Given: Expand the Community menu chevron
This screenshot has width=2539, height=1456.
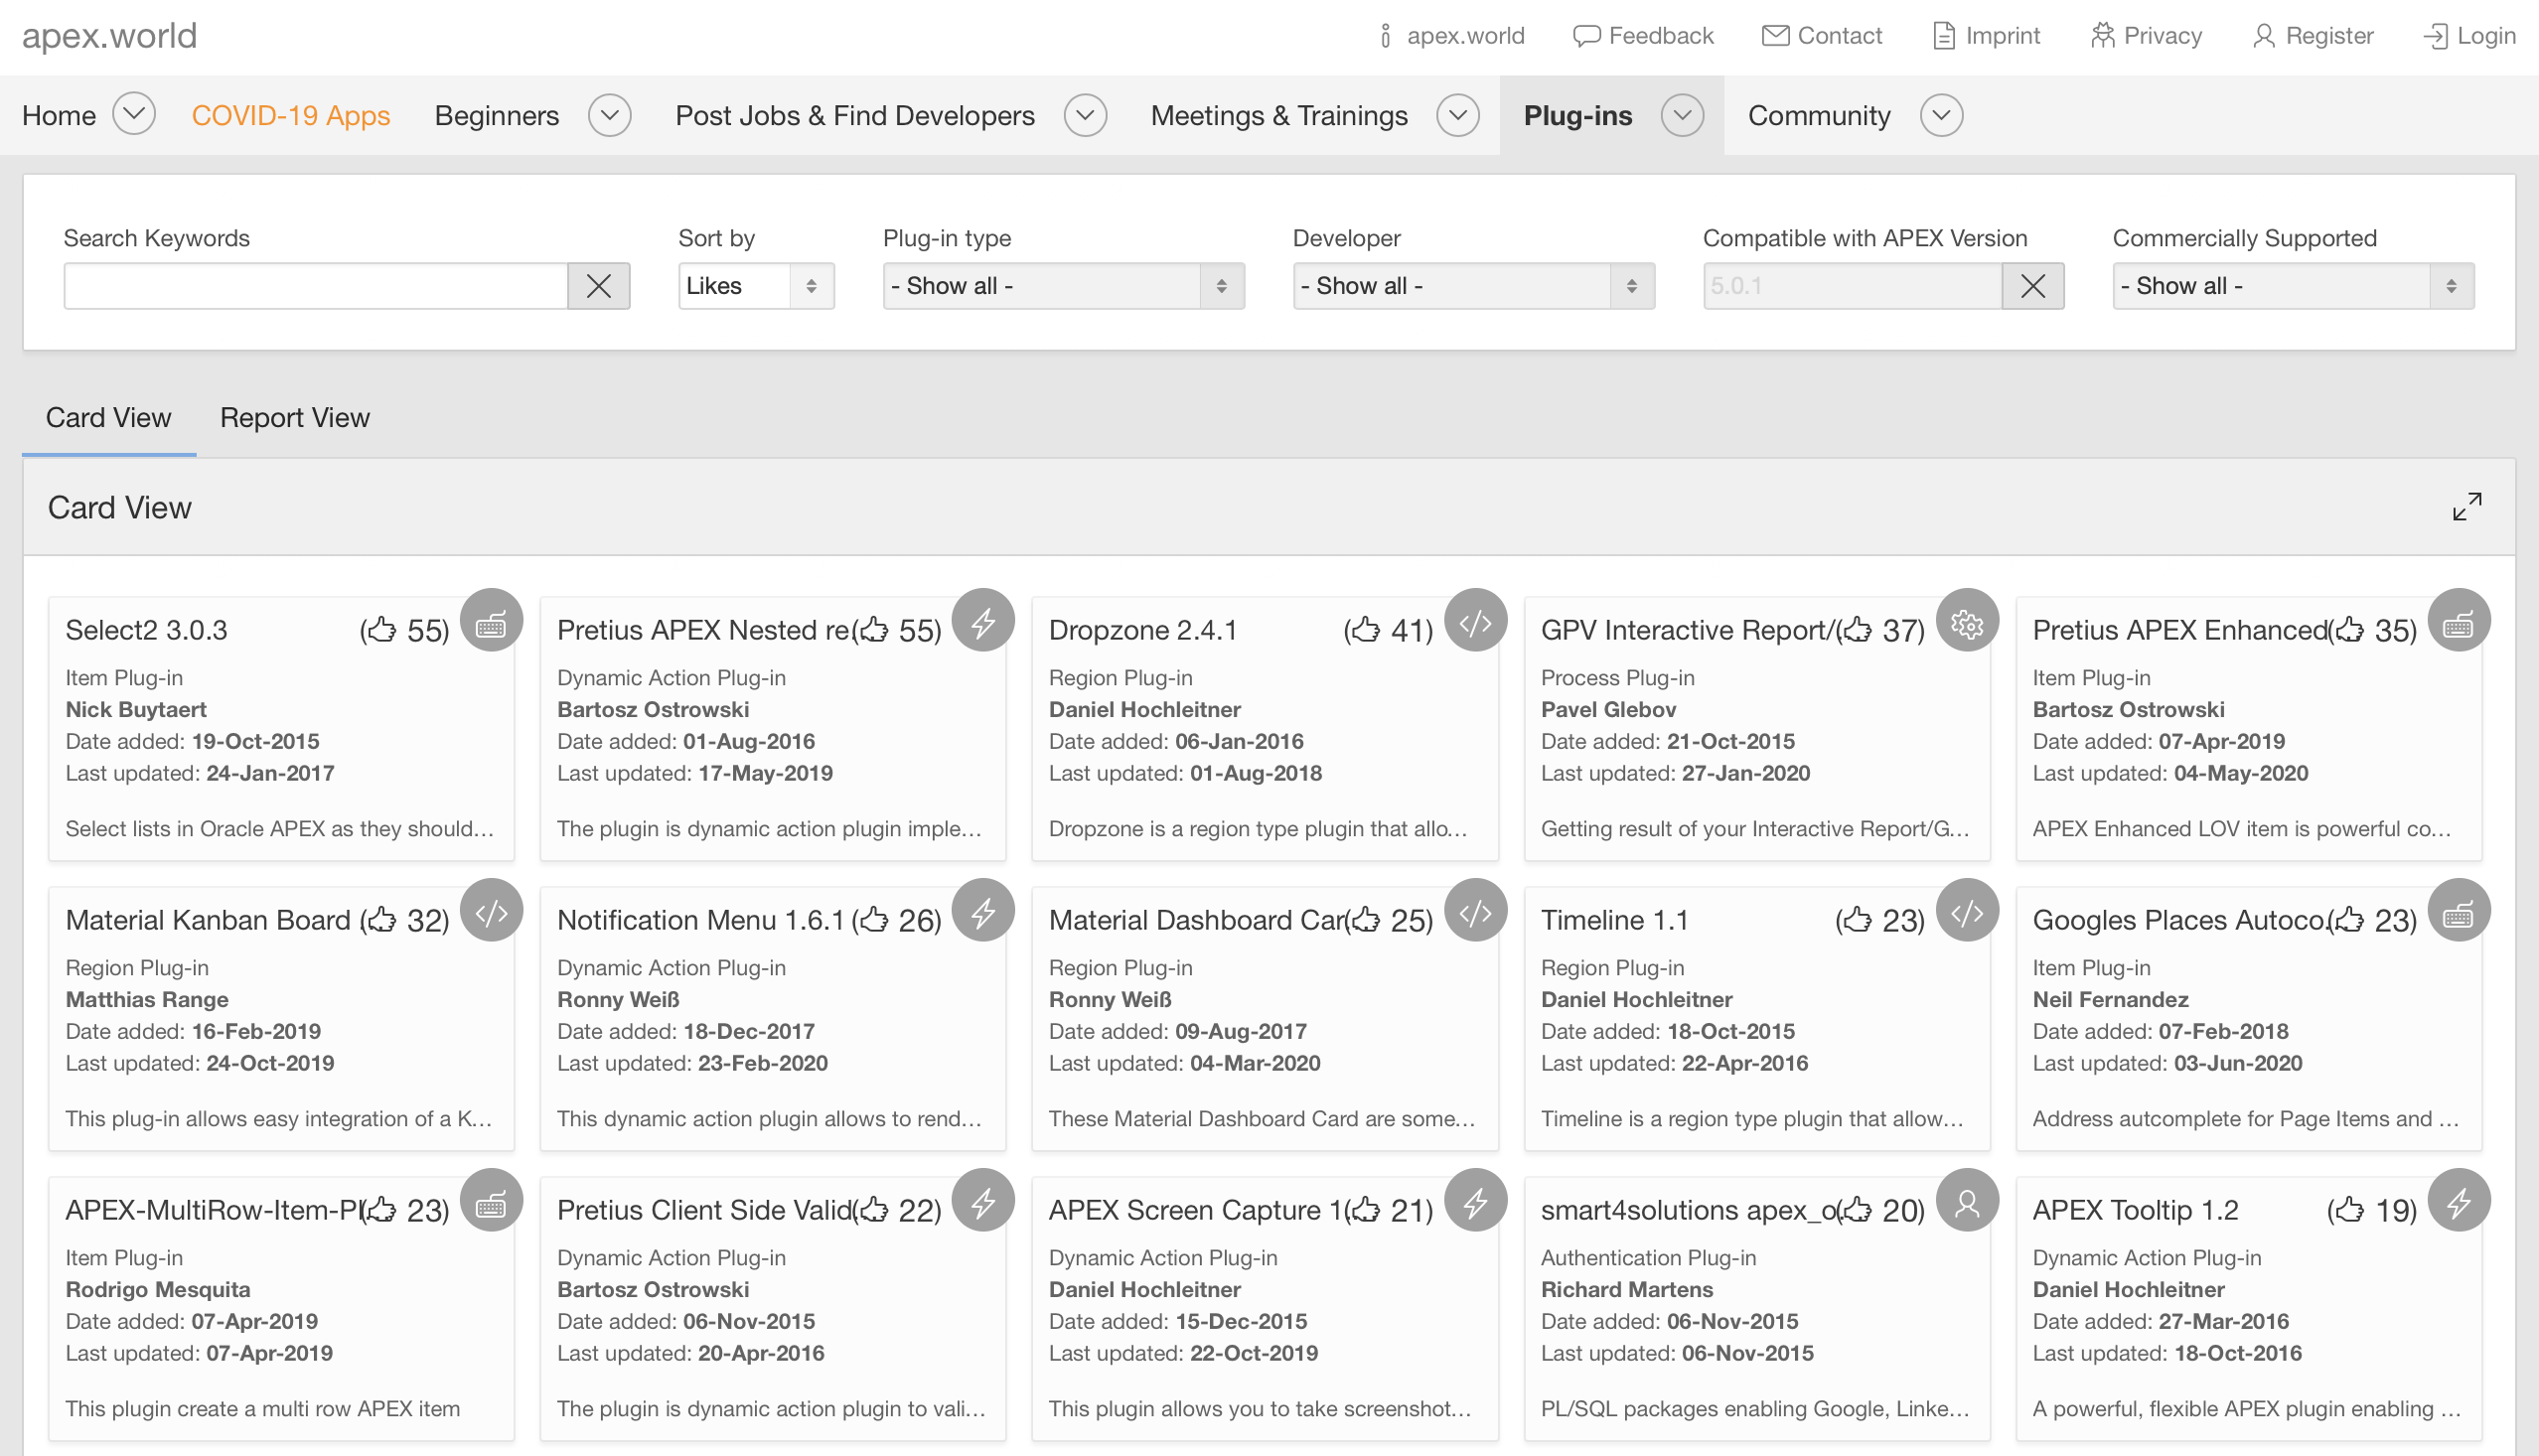Looking at the screenshot, I should pyautogui.click(x=1940, y=115).
